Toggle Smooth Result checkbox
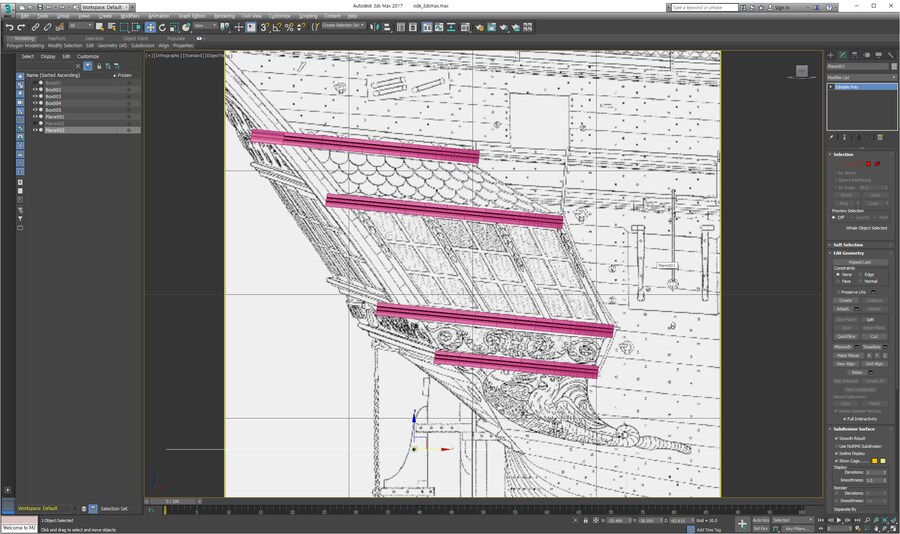Viewport: 900px width, 534px height. pyautogui.click(x=837, y=438)
